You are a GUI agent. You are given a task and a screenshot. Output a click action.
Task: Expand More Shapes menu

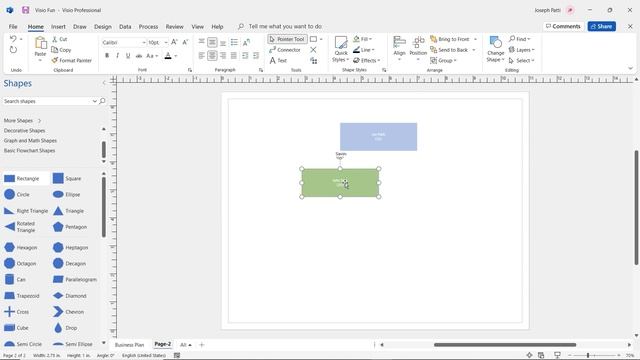pyautogui.click(x=22, y=120)
